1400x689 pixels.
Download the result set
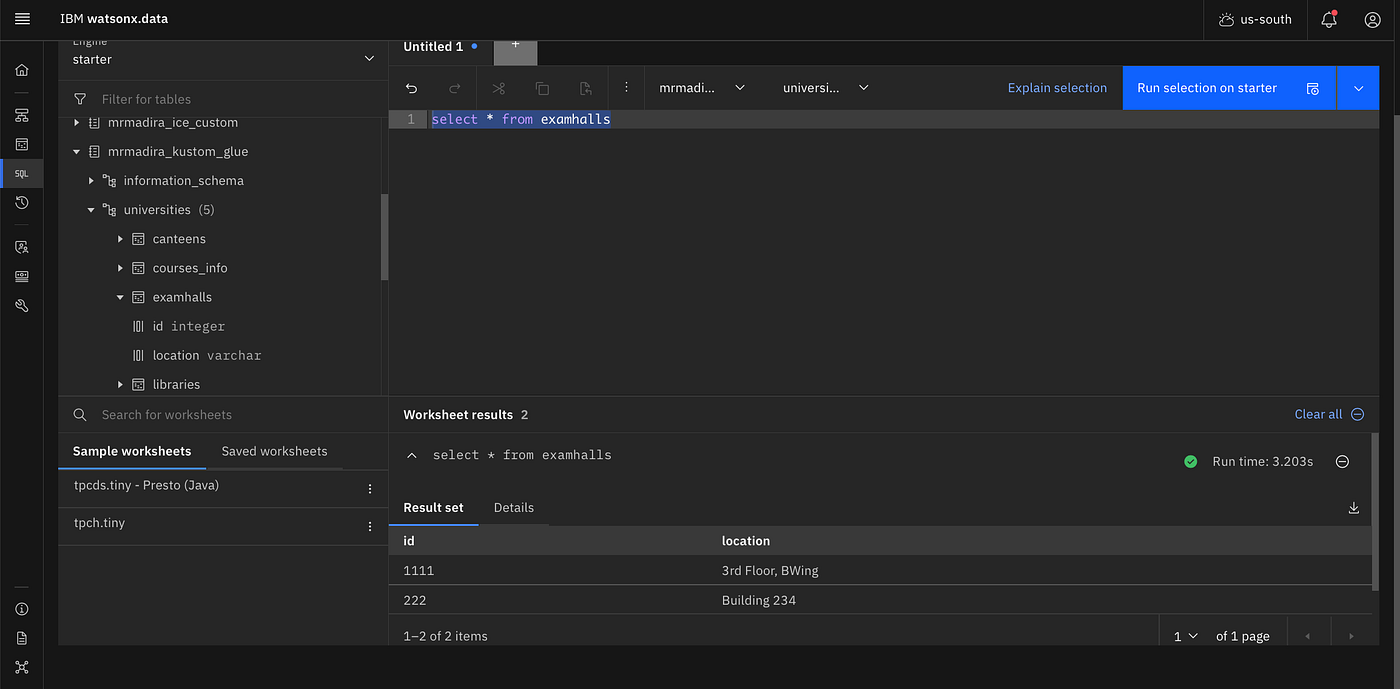[1354, 508]
